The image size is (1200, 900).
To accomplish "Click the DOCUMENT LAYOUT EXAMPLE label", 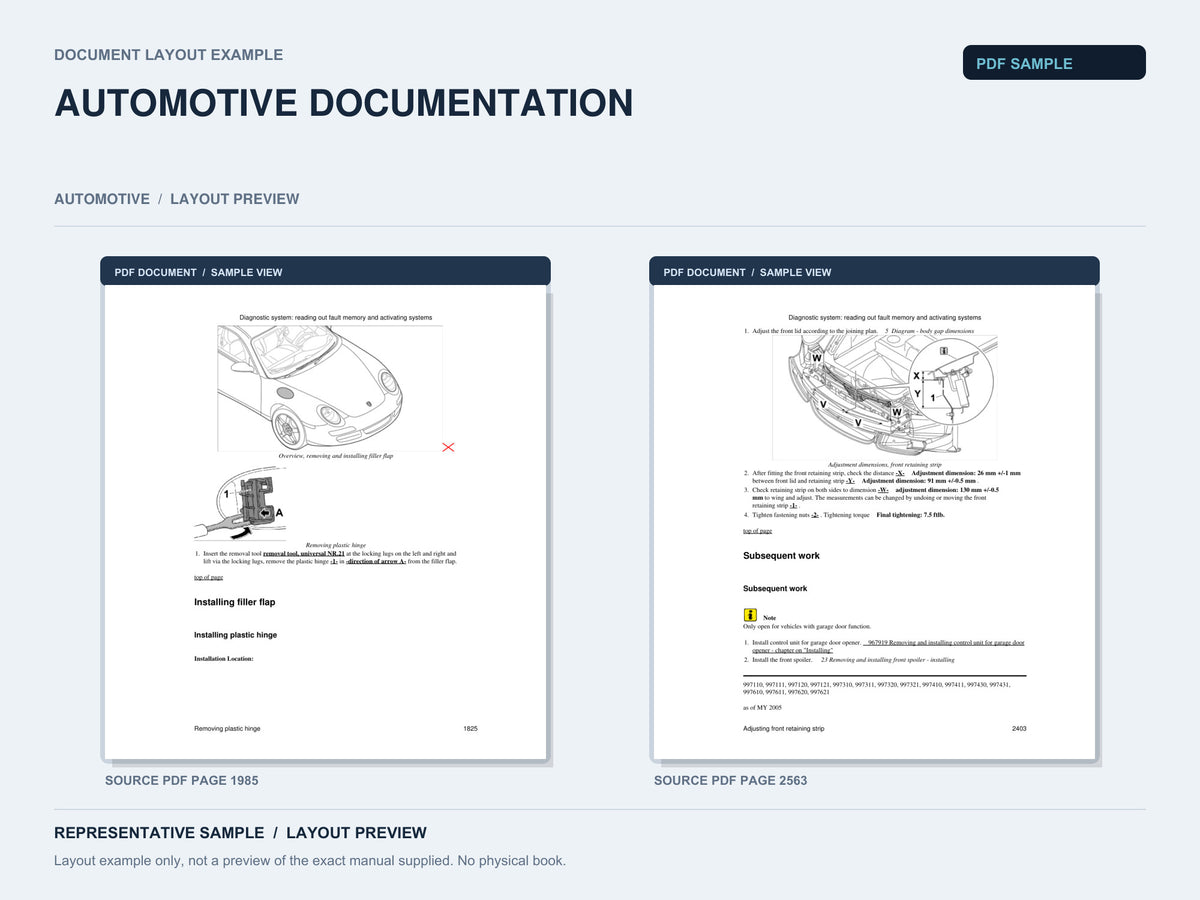I will pos(169,55).
